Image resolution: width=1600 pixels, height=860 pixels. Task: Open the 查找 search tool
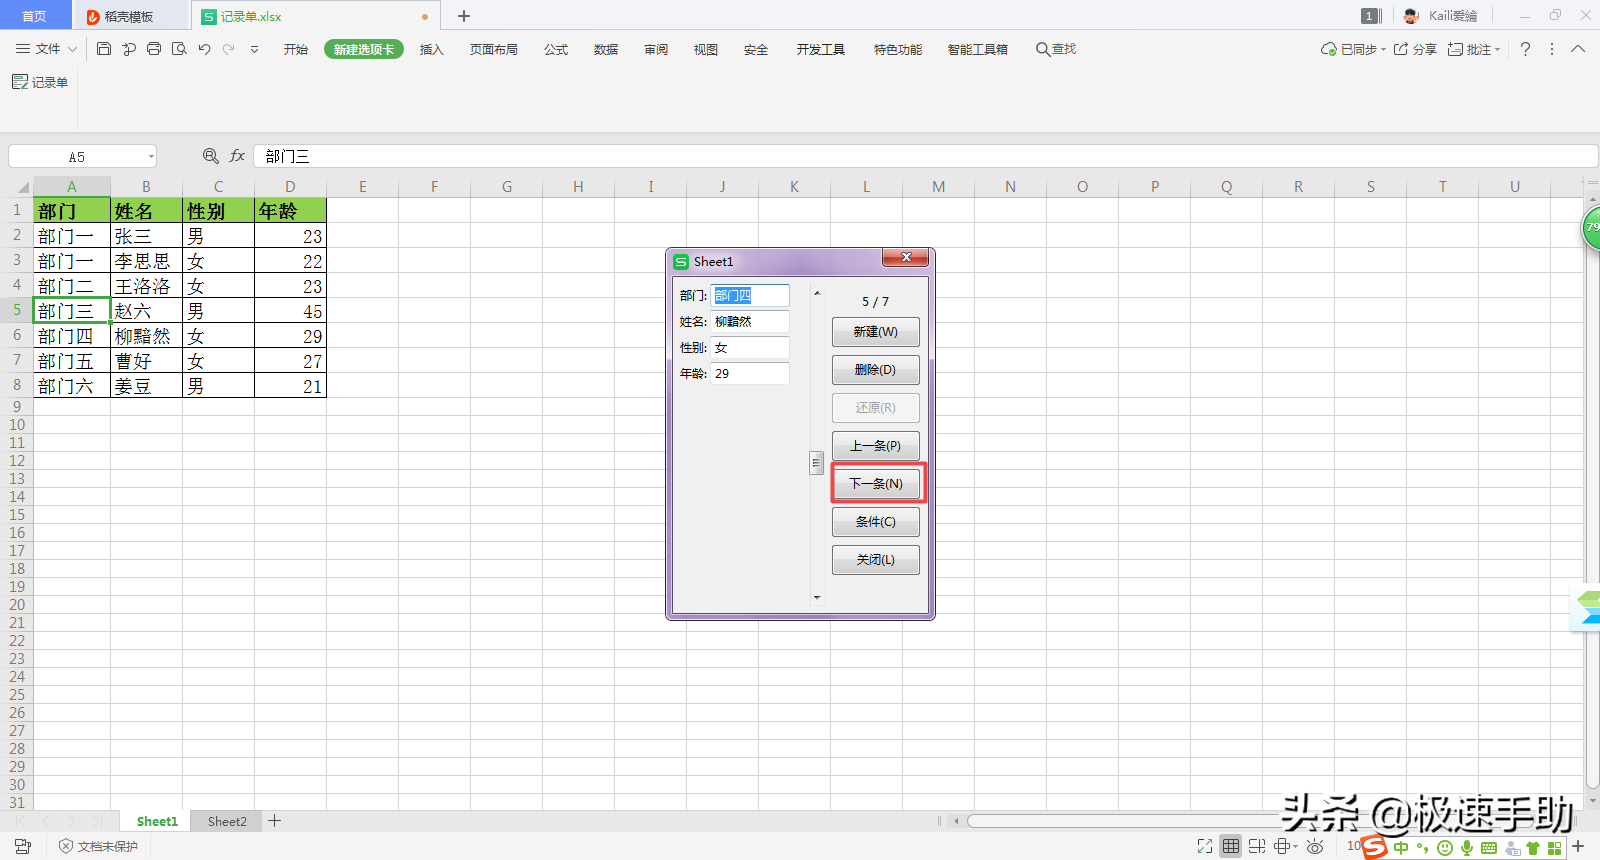[x=1056, y=49]
